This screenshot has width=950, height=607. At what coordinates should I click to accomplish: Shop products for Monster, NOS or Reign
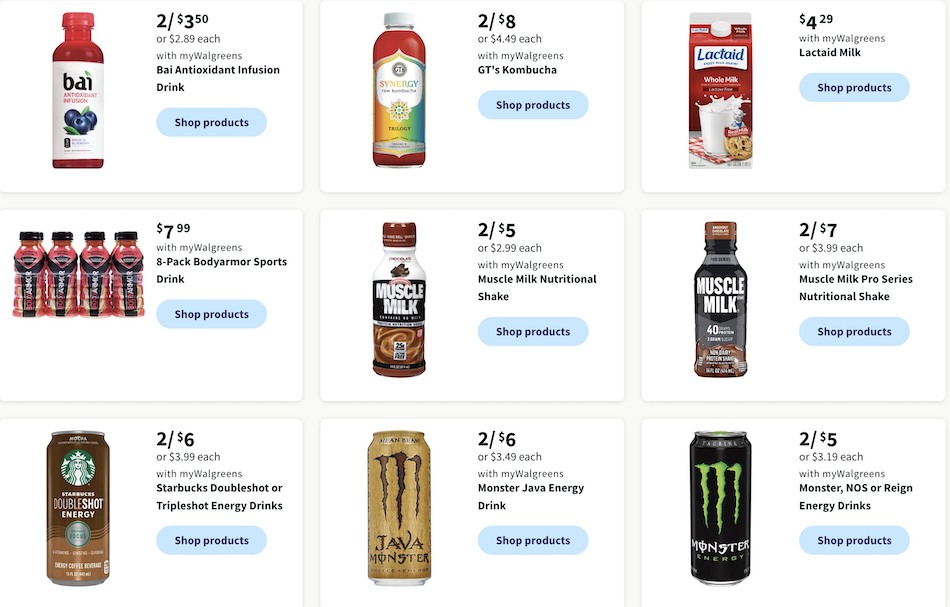tap(854, 540)
